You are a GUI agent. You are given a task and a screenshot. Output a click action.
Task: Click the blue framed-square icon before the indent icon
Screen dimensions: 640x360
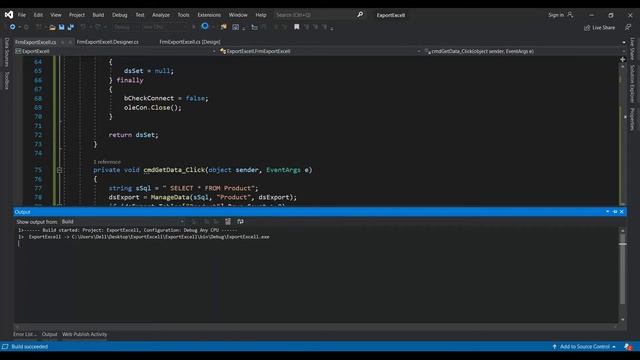tap(236, 27)
